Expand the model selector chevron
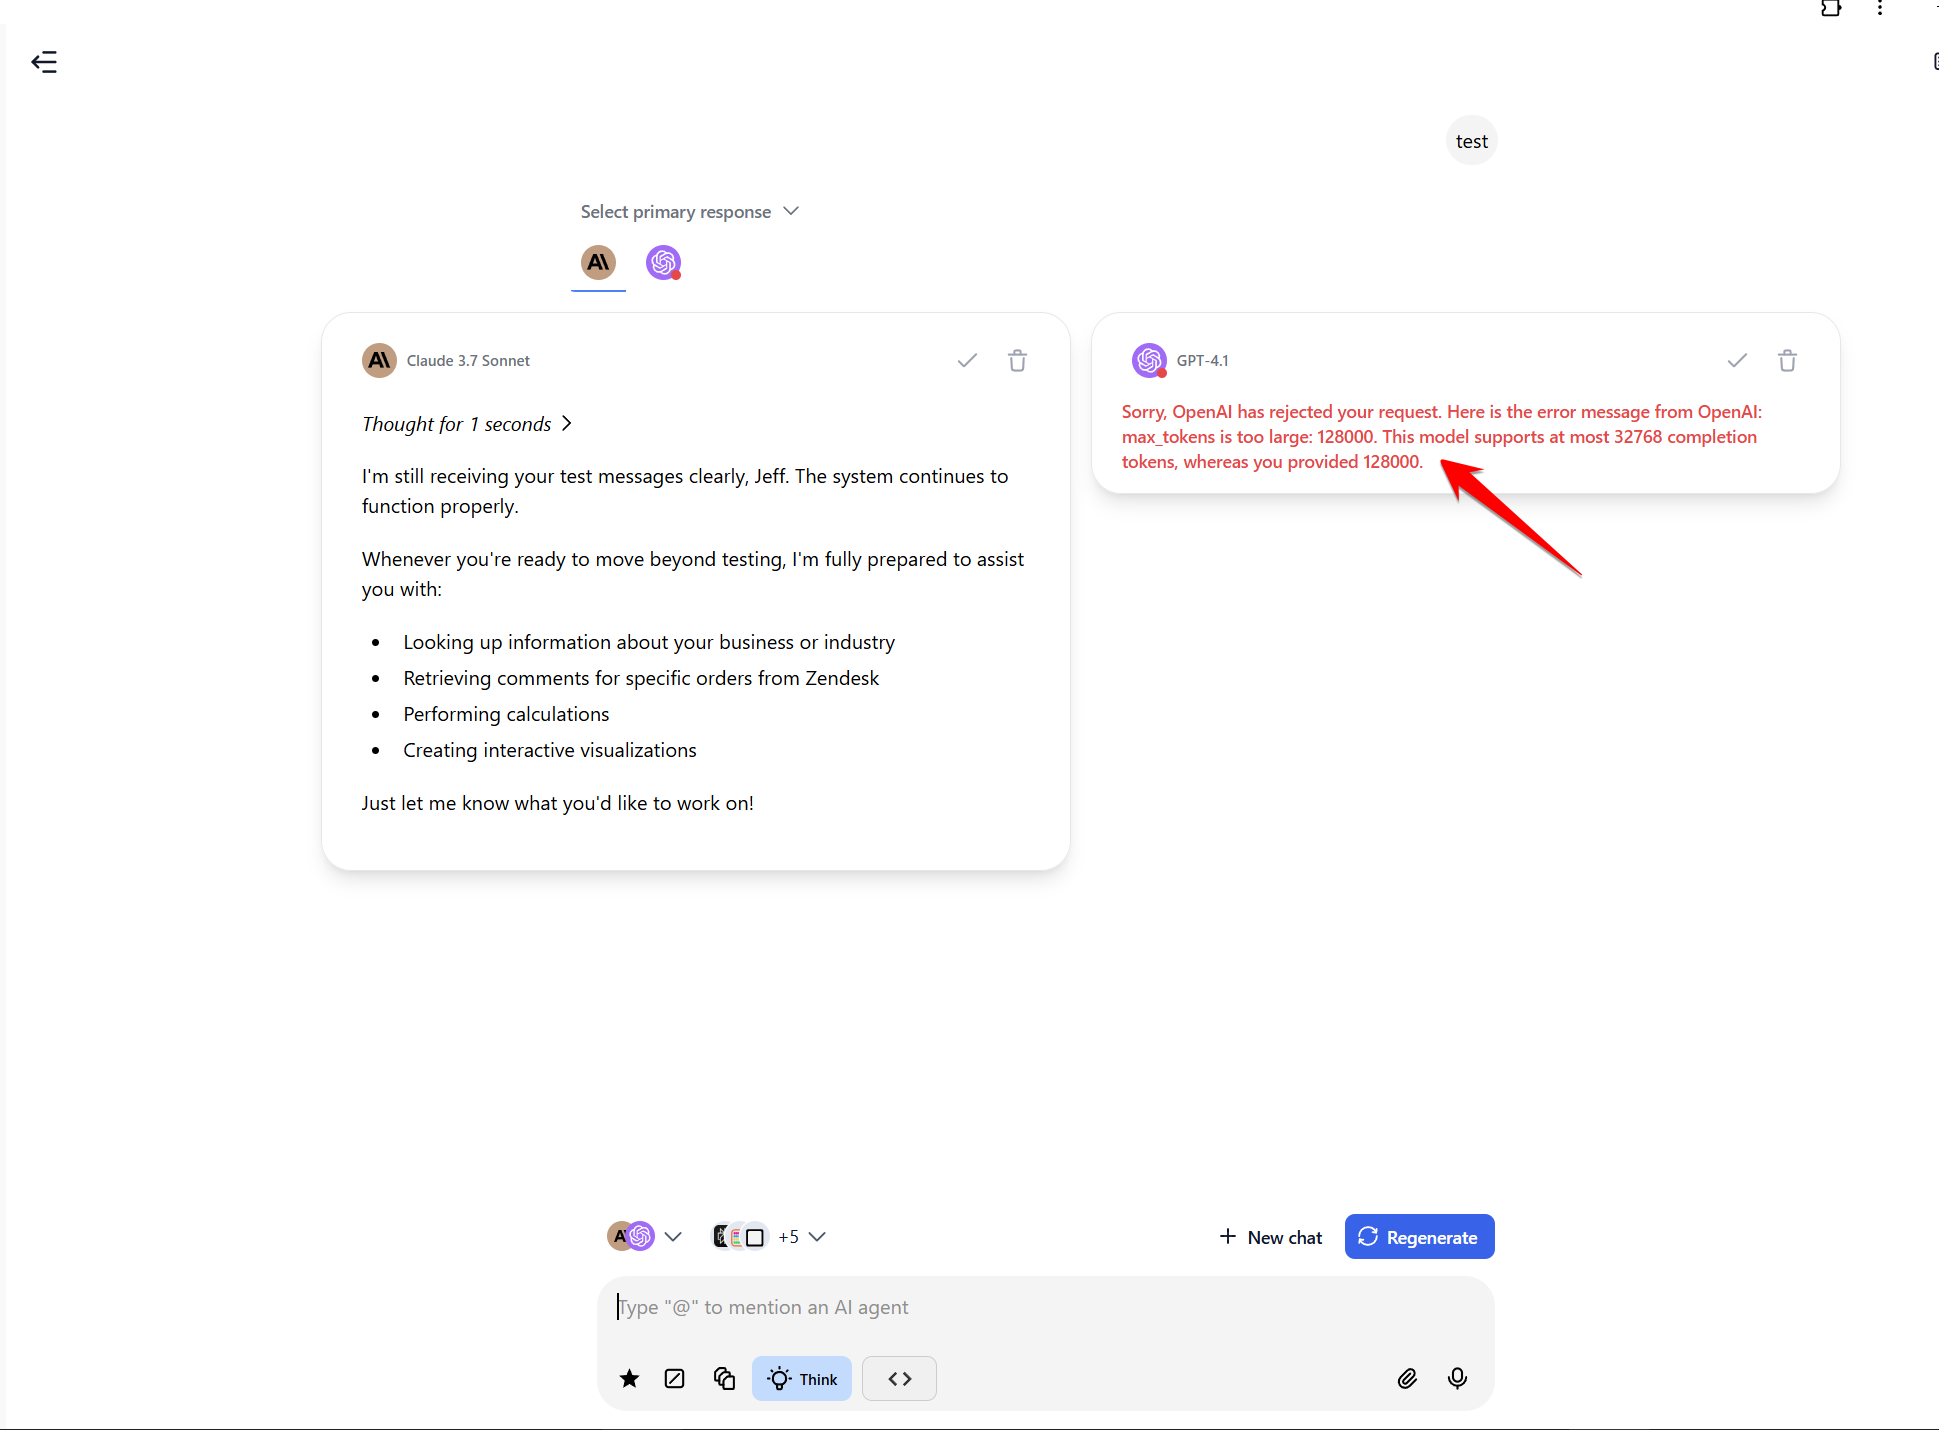Viewport: 1939px width, 1430px height. pos(673,1237)
